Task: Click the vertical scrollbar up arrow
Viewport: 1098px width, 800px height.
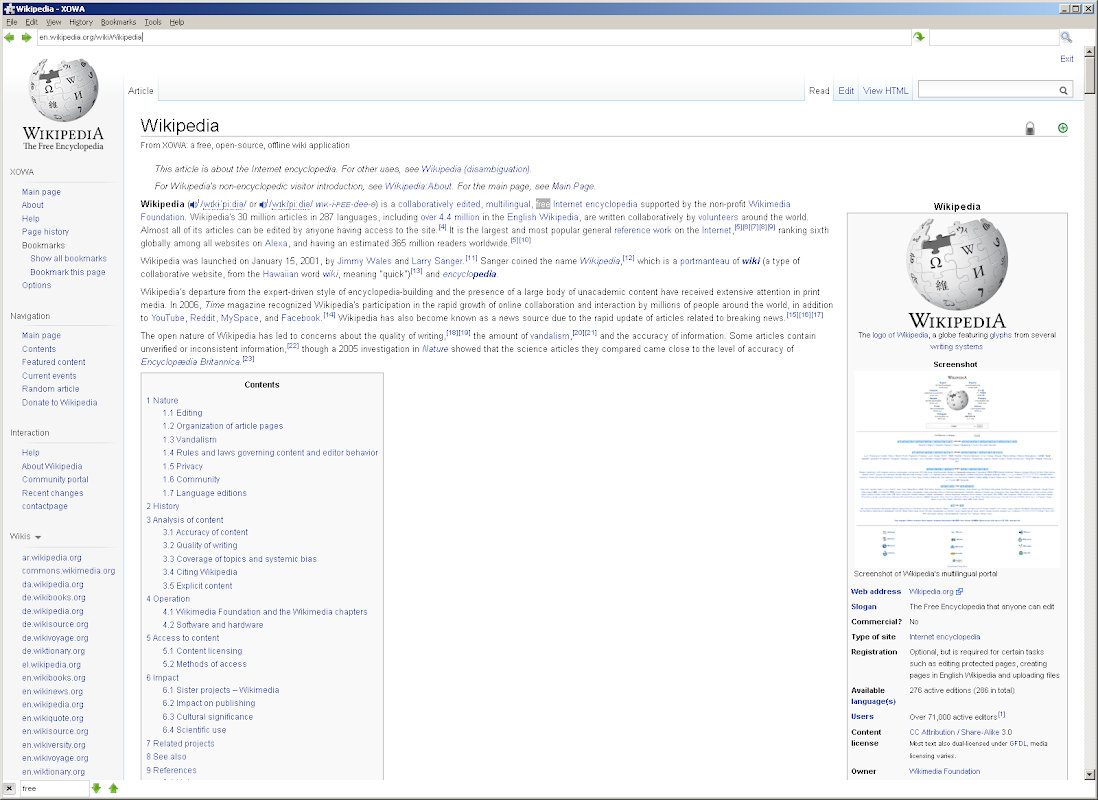Action: click(1090, 51)
